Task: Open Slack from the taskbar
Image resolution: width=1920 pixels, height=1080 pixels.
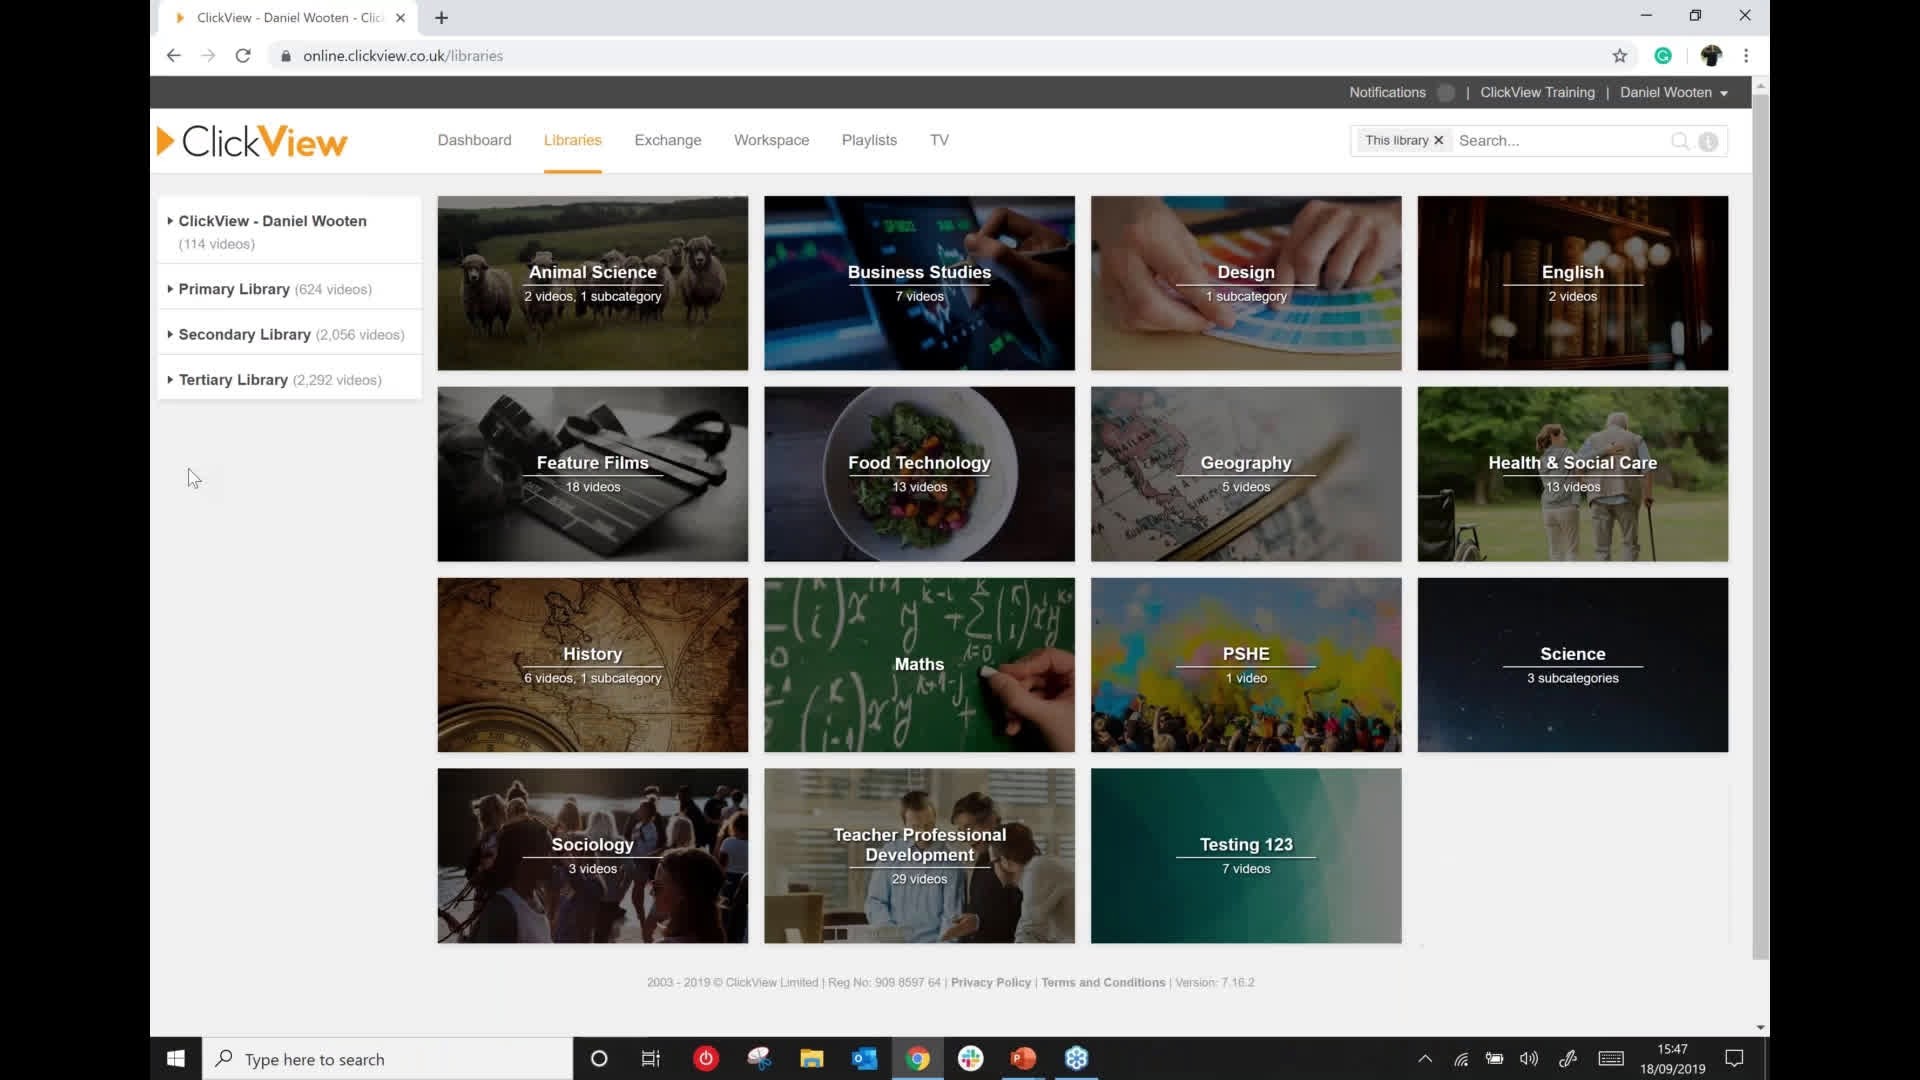Action: click(x=970, y=1058)
